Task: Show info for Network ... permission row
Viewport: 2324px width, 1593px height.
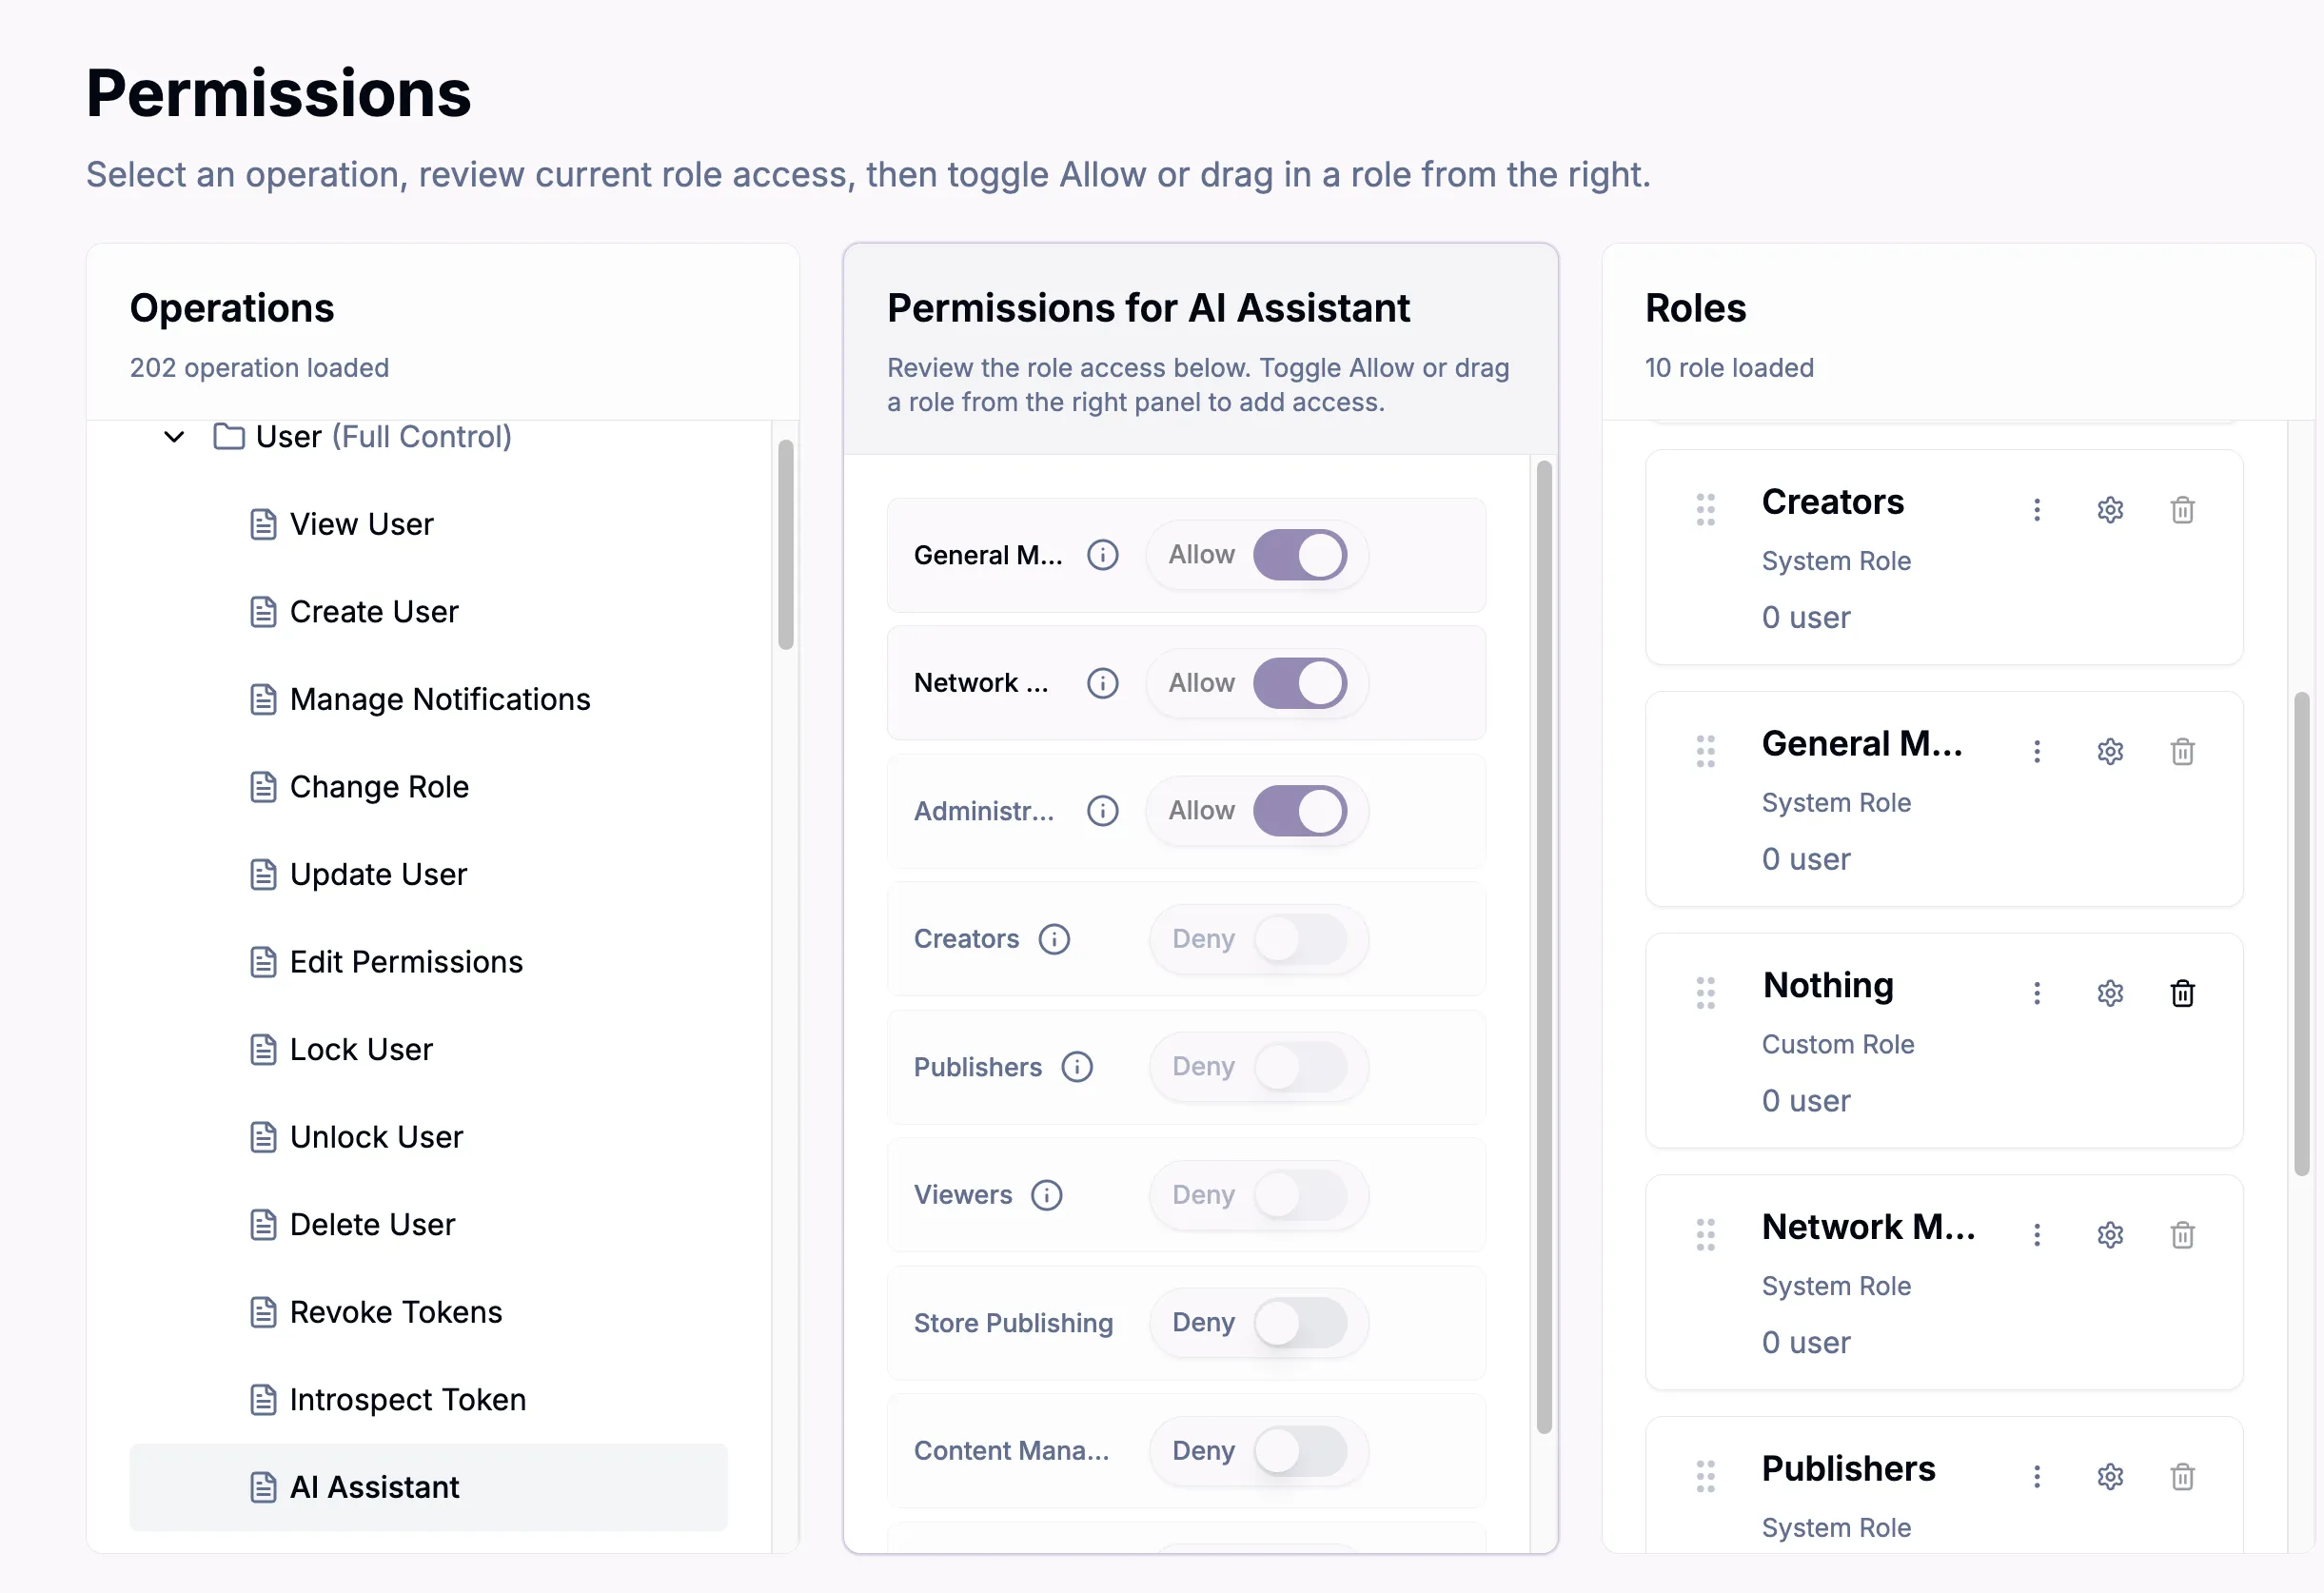Action: (1102, 683)
